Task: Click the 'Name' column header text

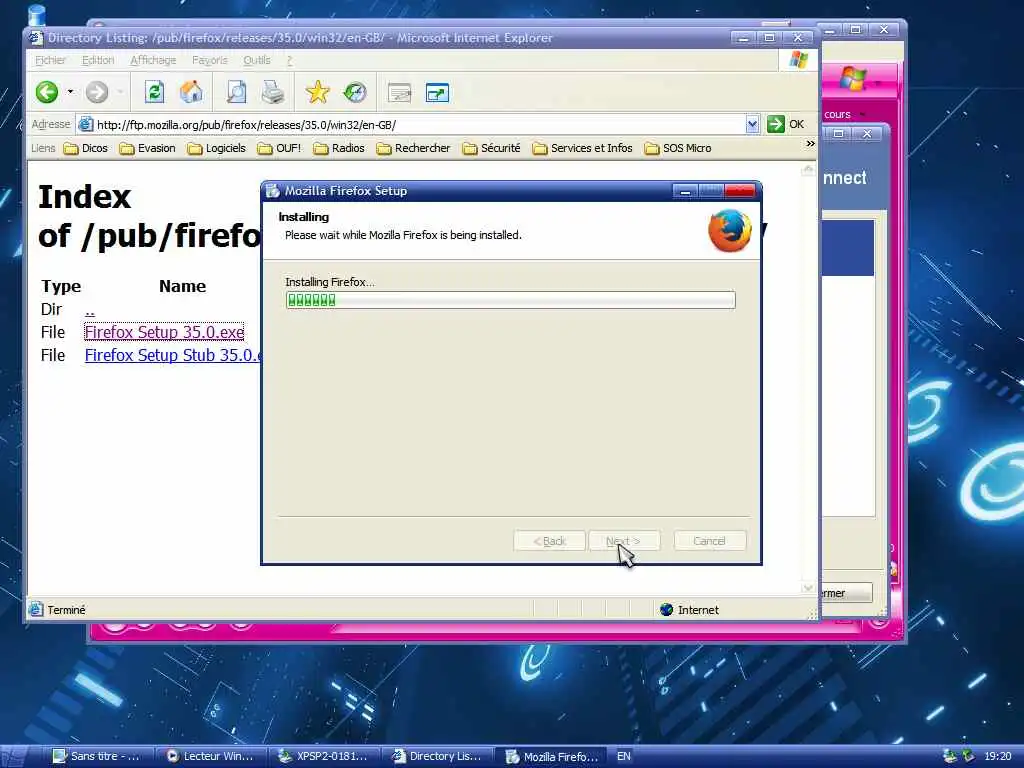Action: point(182,286)
